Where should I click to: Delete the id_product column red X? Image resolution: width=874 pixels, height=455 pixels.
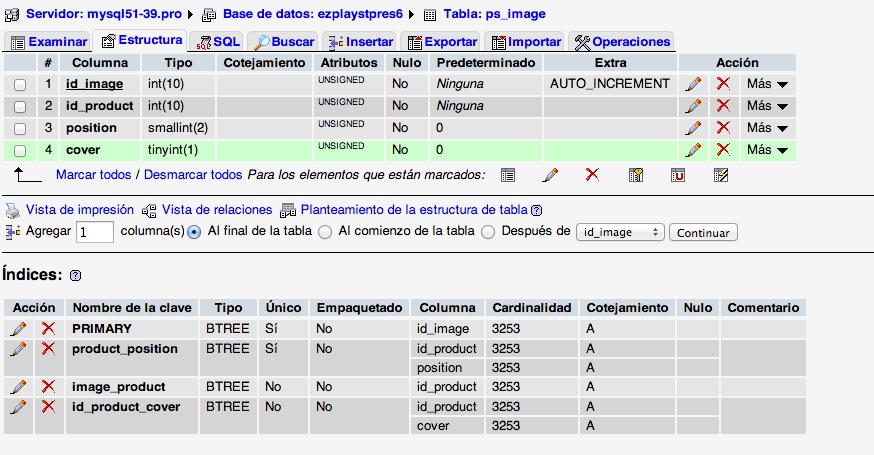click(x=724, y=105)
